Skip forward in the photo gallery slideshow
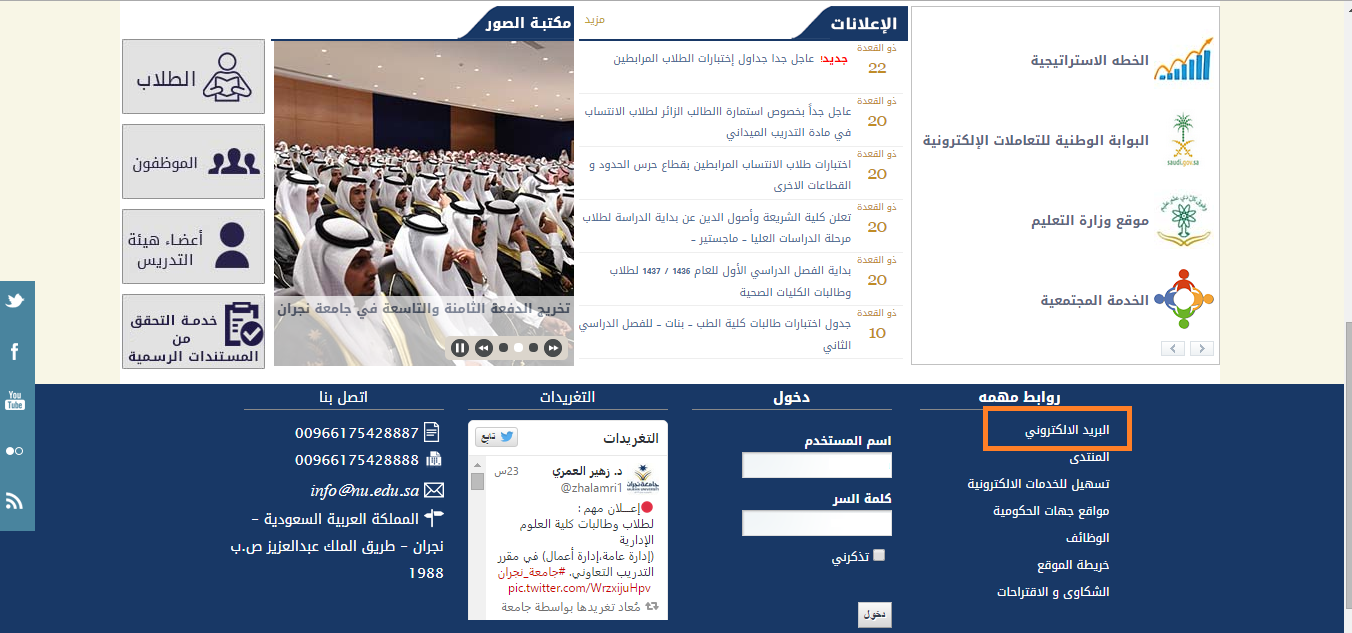 click(552, 348)
